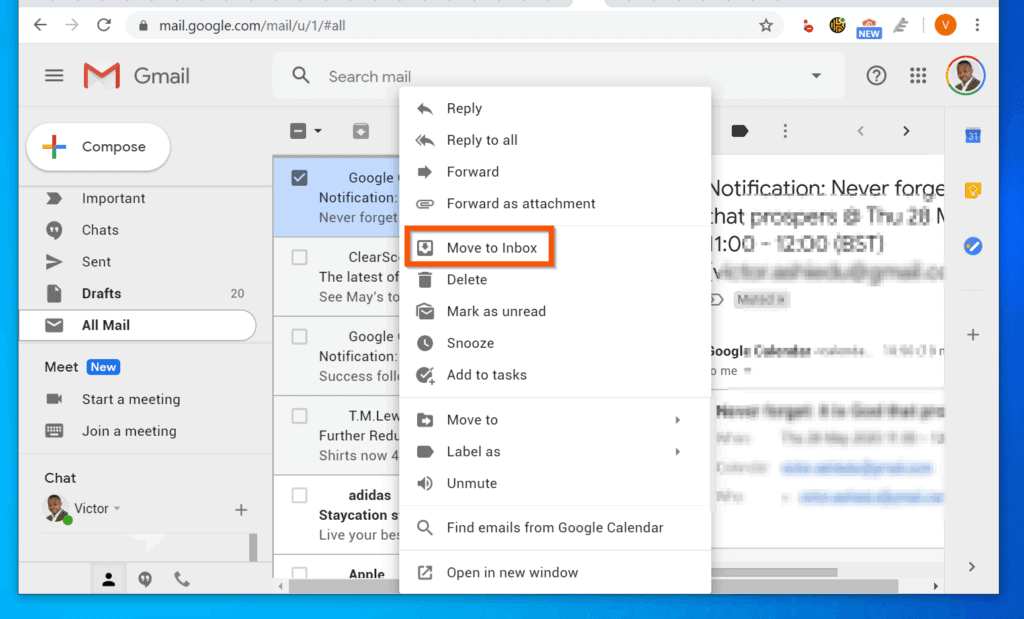Expand the select dropdown arrow
Image resolution: width=1024 pixels, height=619 pixels.
(318, 131)
